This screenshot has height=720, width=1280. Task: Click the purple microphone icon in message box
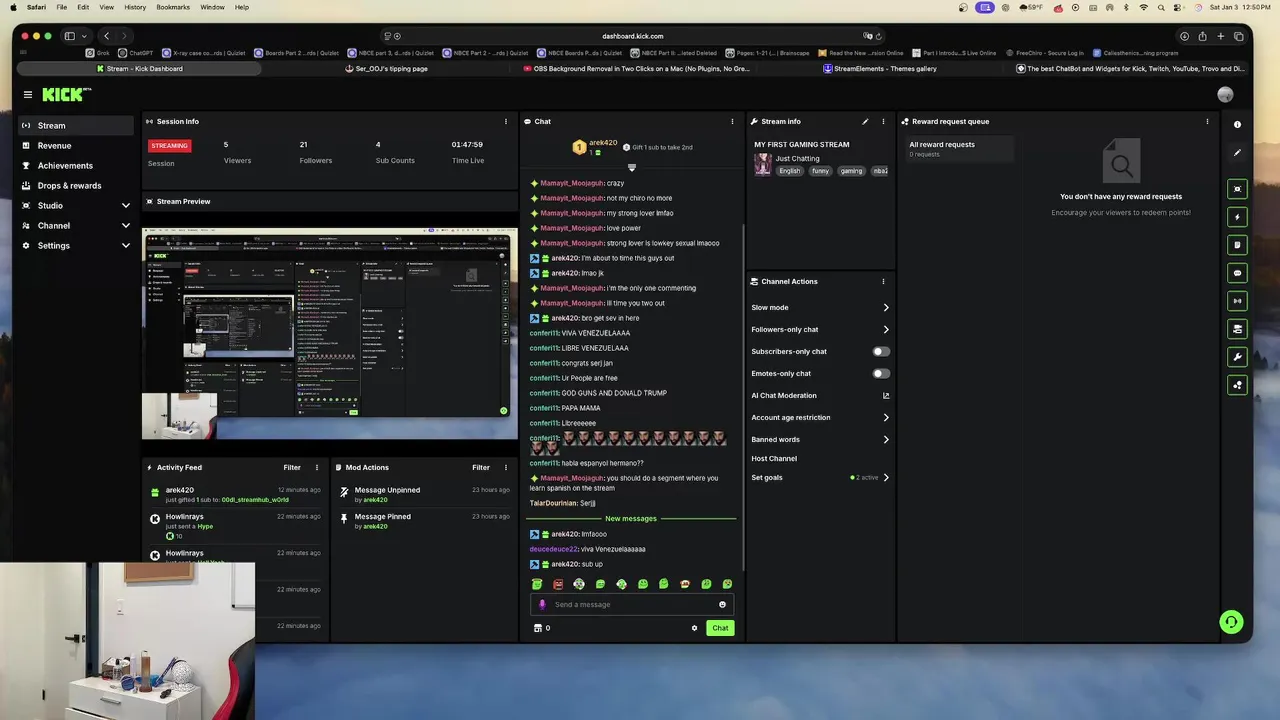(542, 605)
